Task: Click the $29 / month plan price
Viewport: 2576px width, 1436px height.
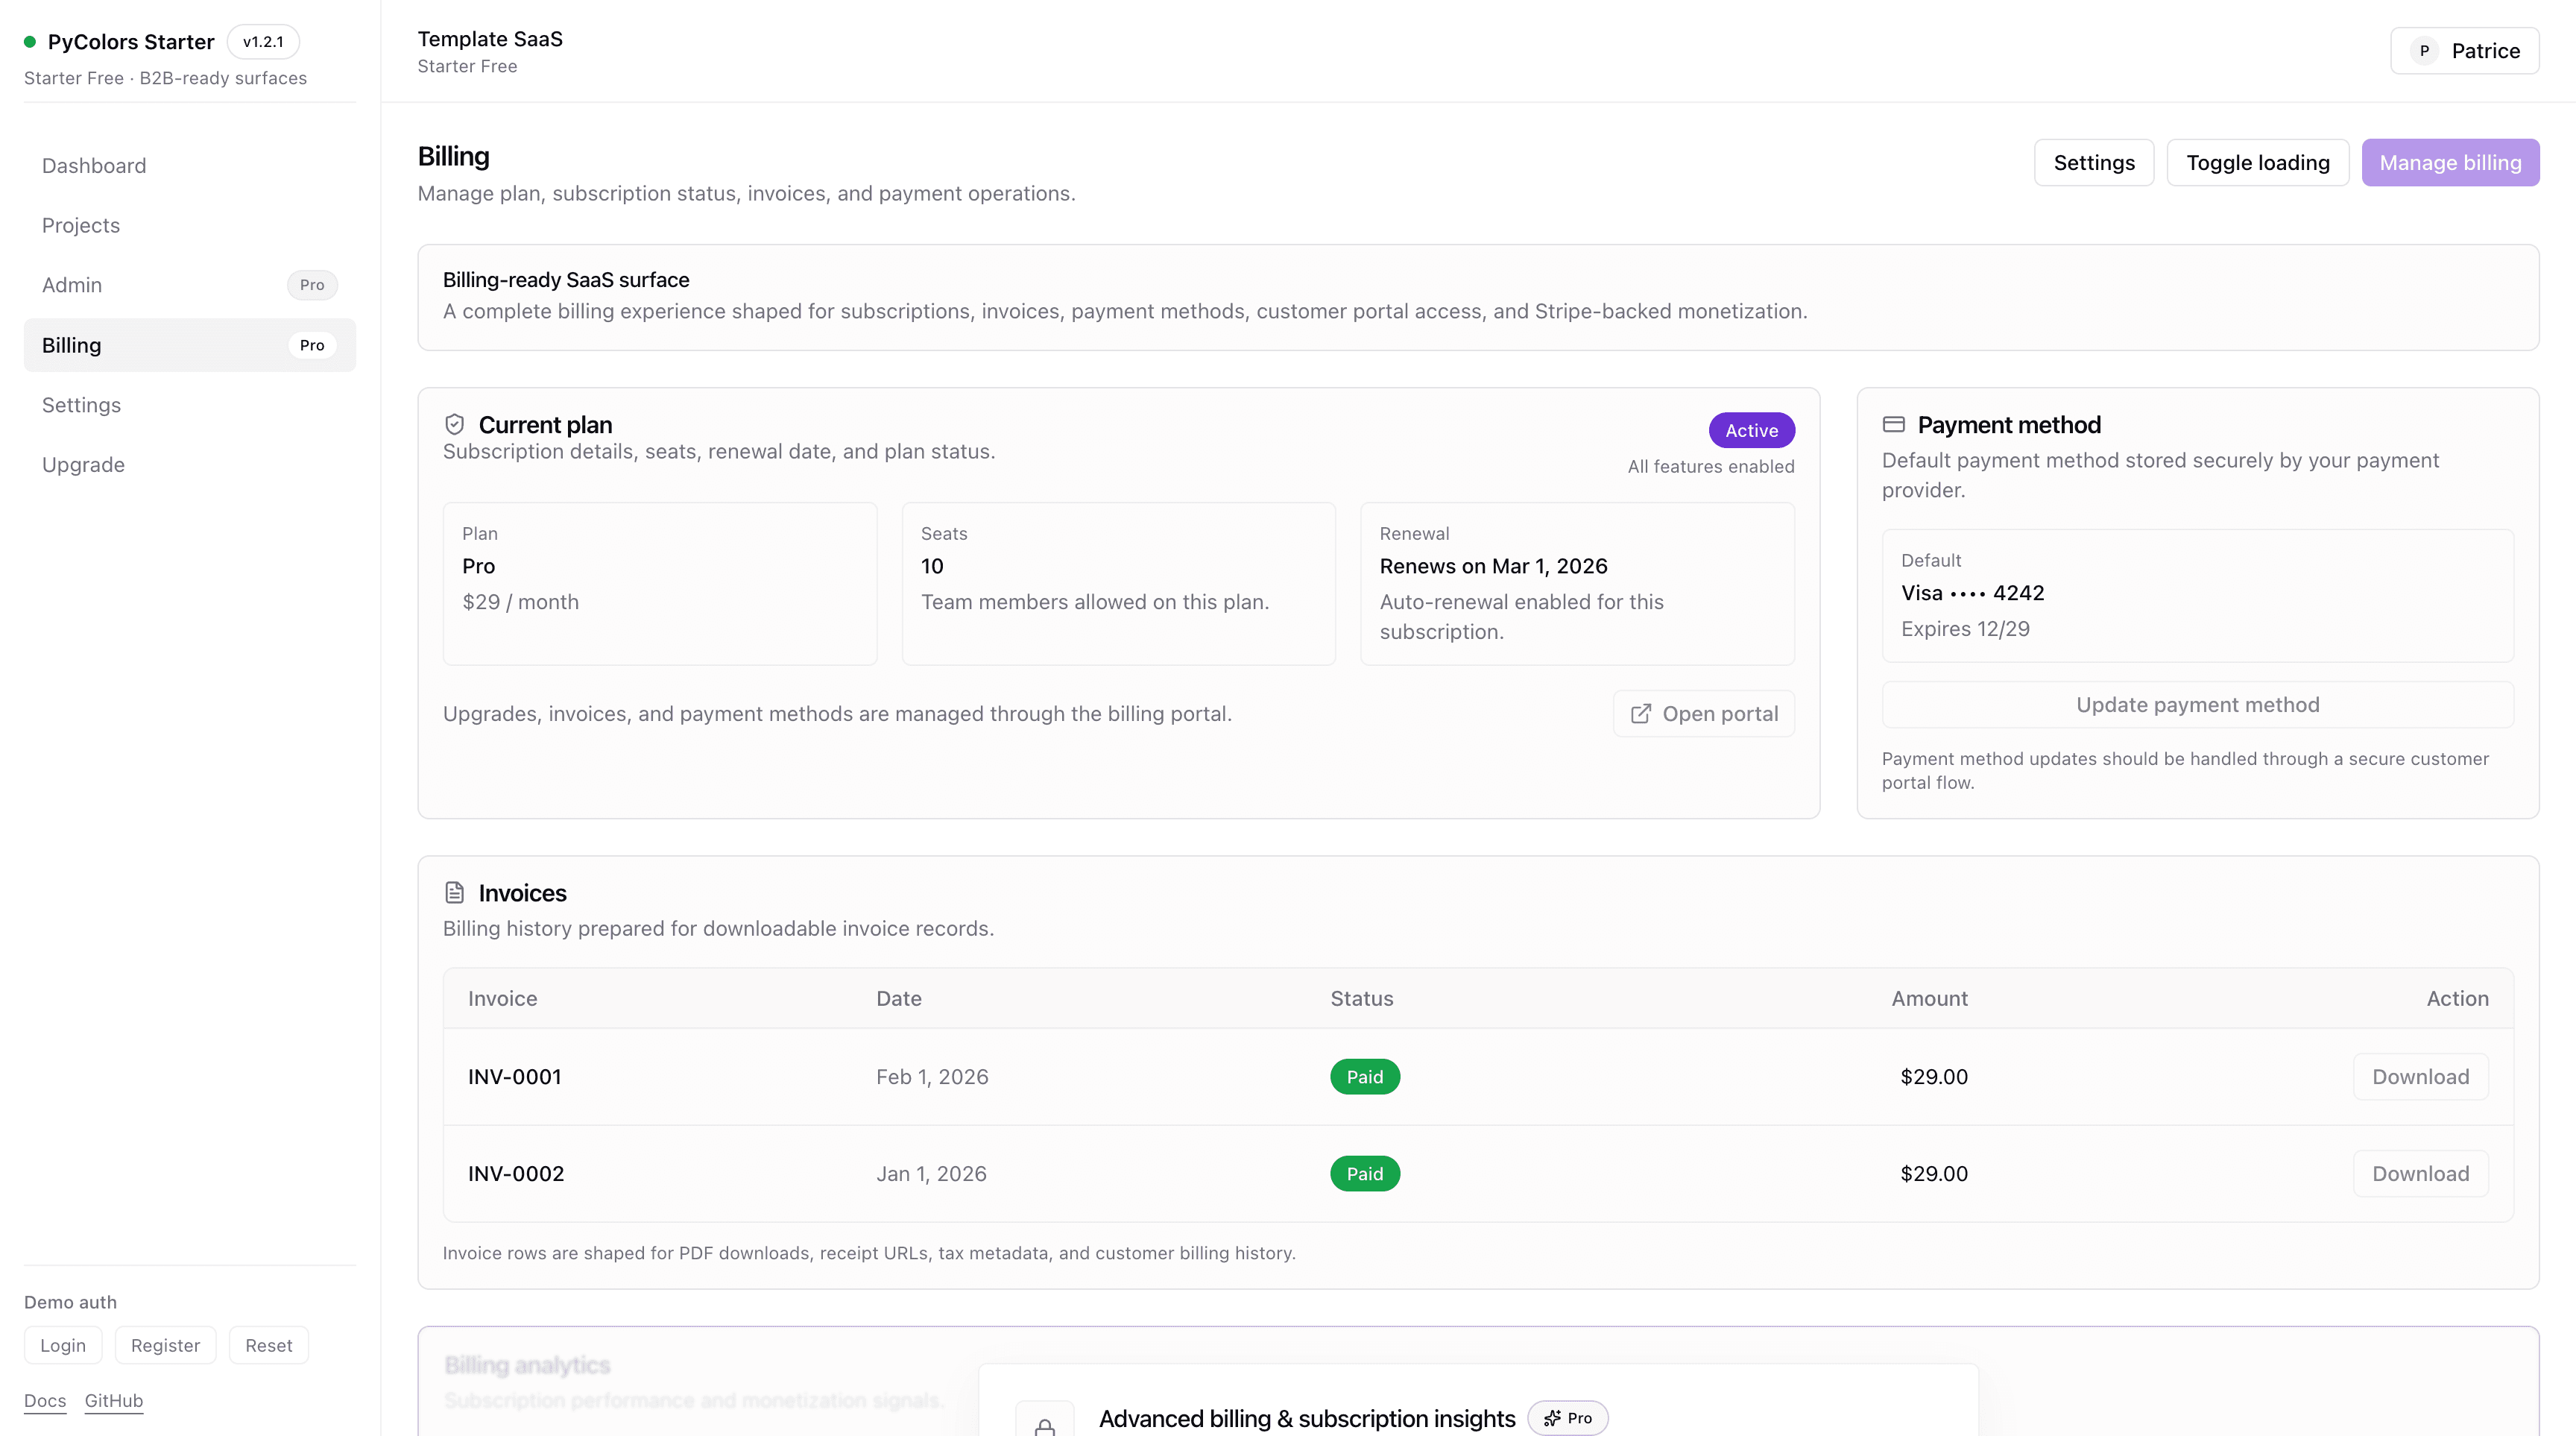Action: click(520, 602)
